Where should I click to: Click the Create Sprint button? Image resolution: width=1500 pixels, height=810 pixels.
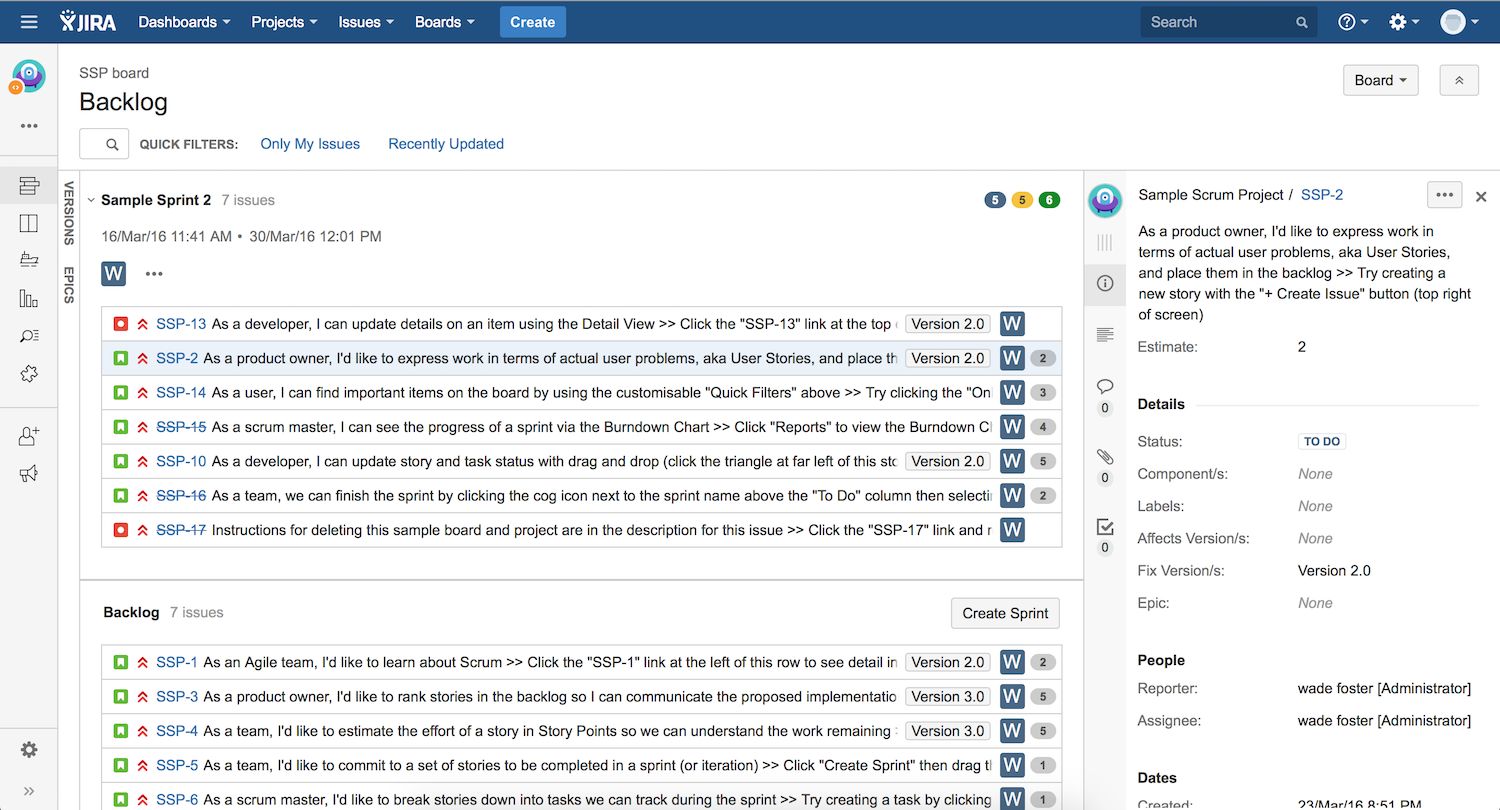click(x=1005, y=613)
